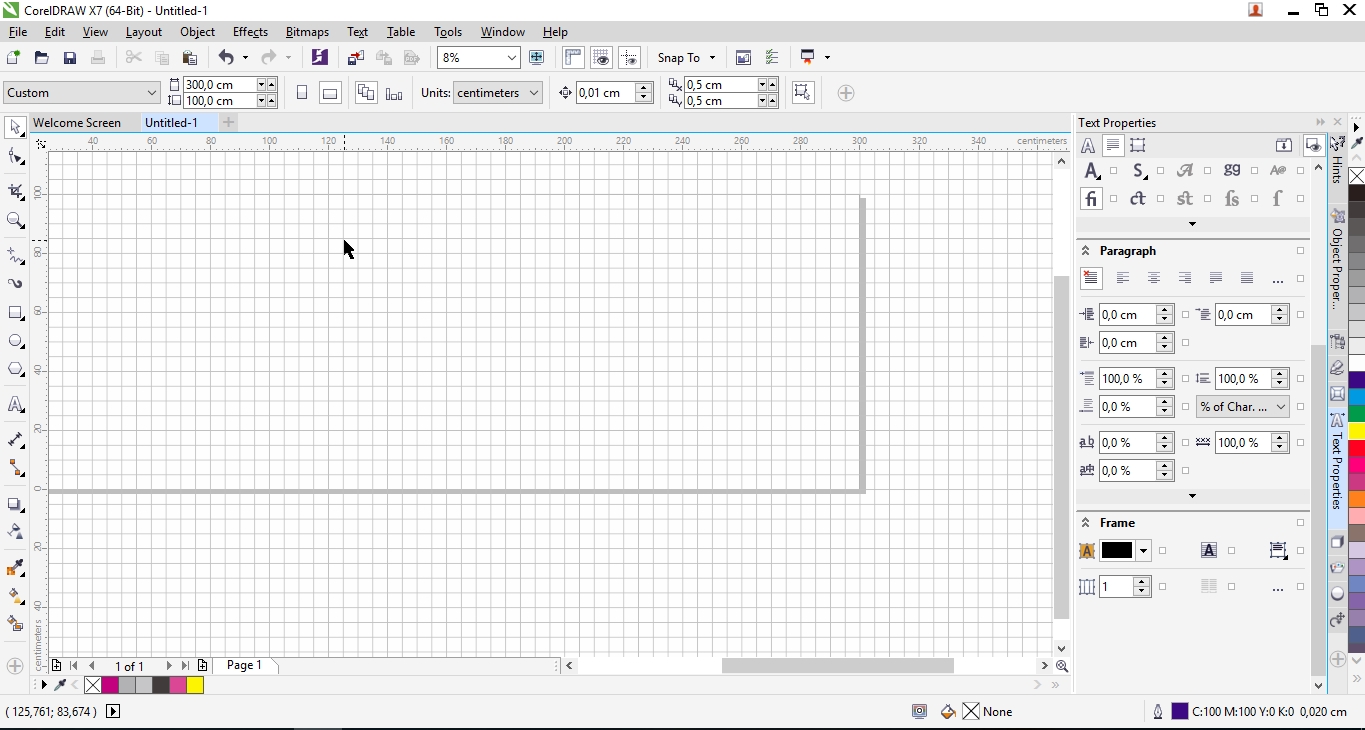Toggle landscape page orientation
The width and height of the screenshot is (1365, 730).
[330, 92]
